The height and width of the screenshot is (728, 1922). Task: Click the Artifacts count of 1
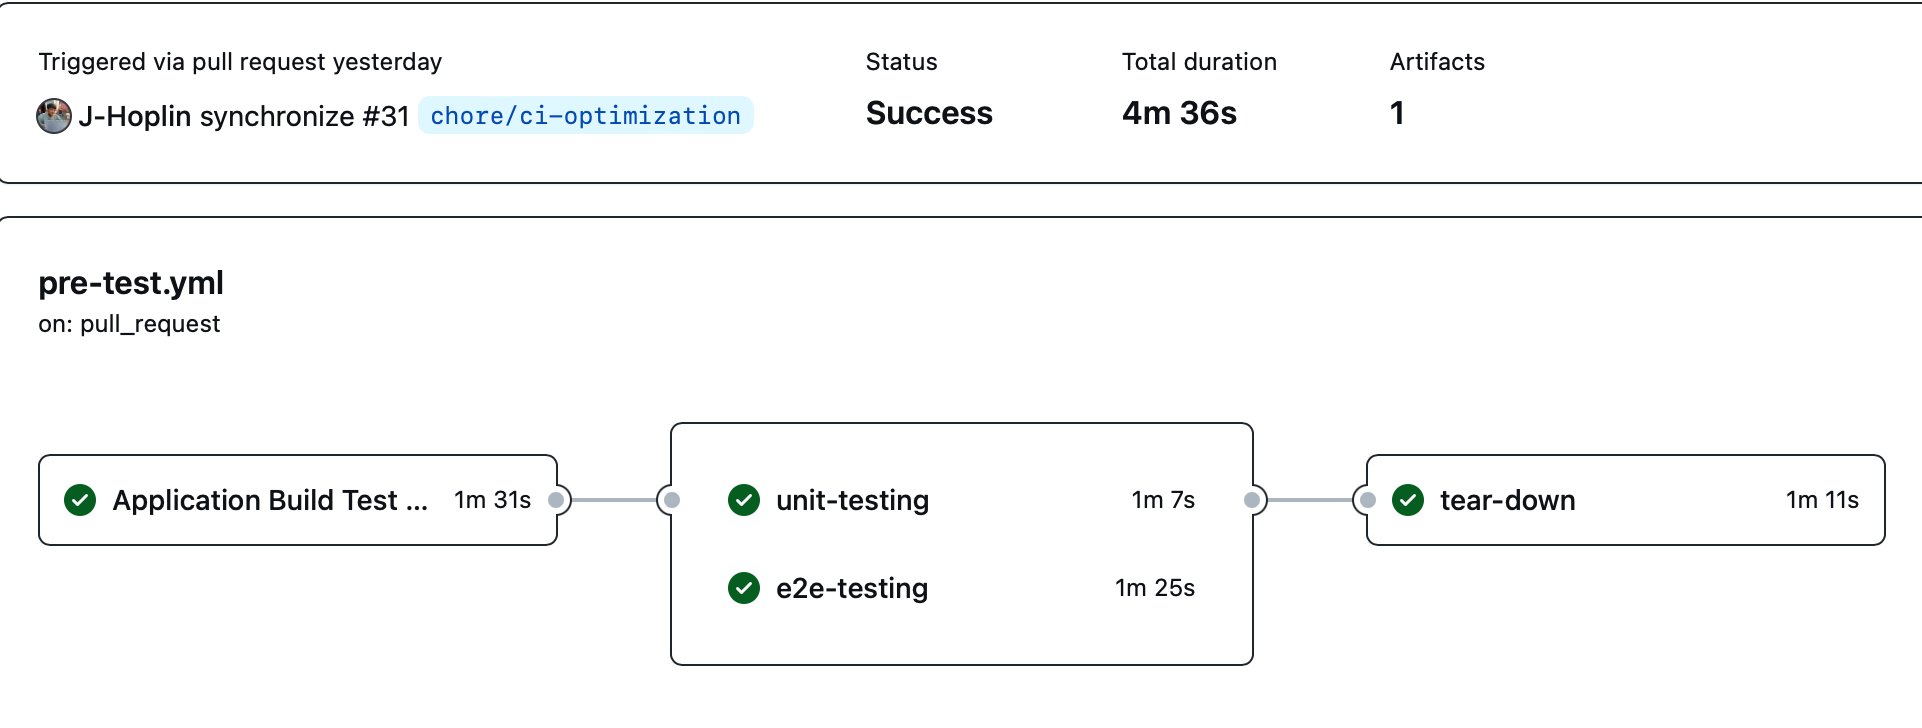(1397, 113)
